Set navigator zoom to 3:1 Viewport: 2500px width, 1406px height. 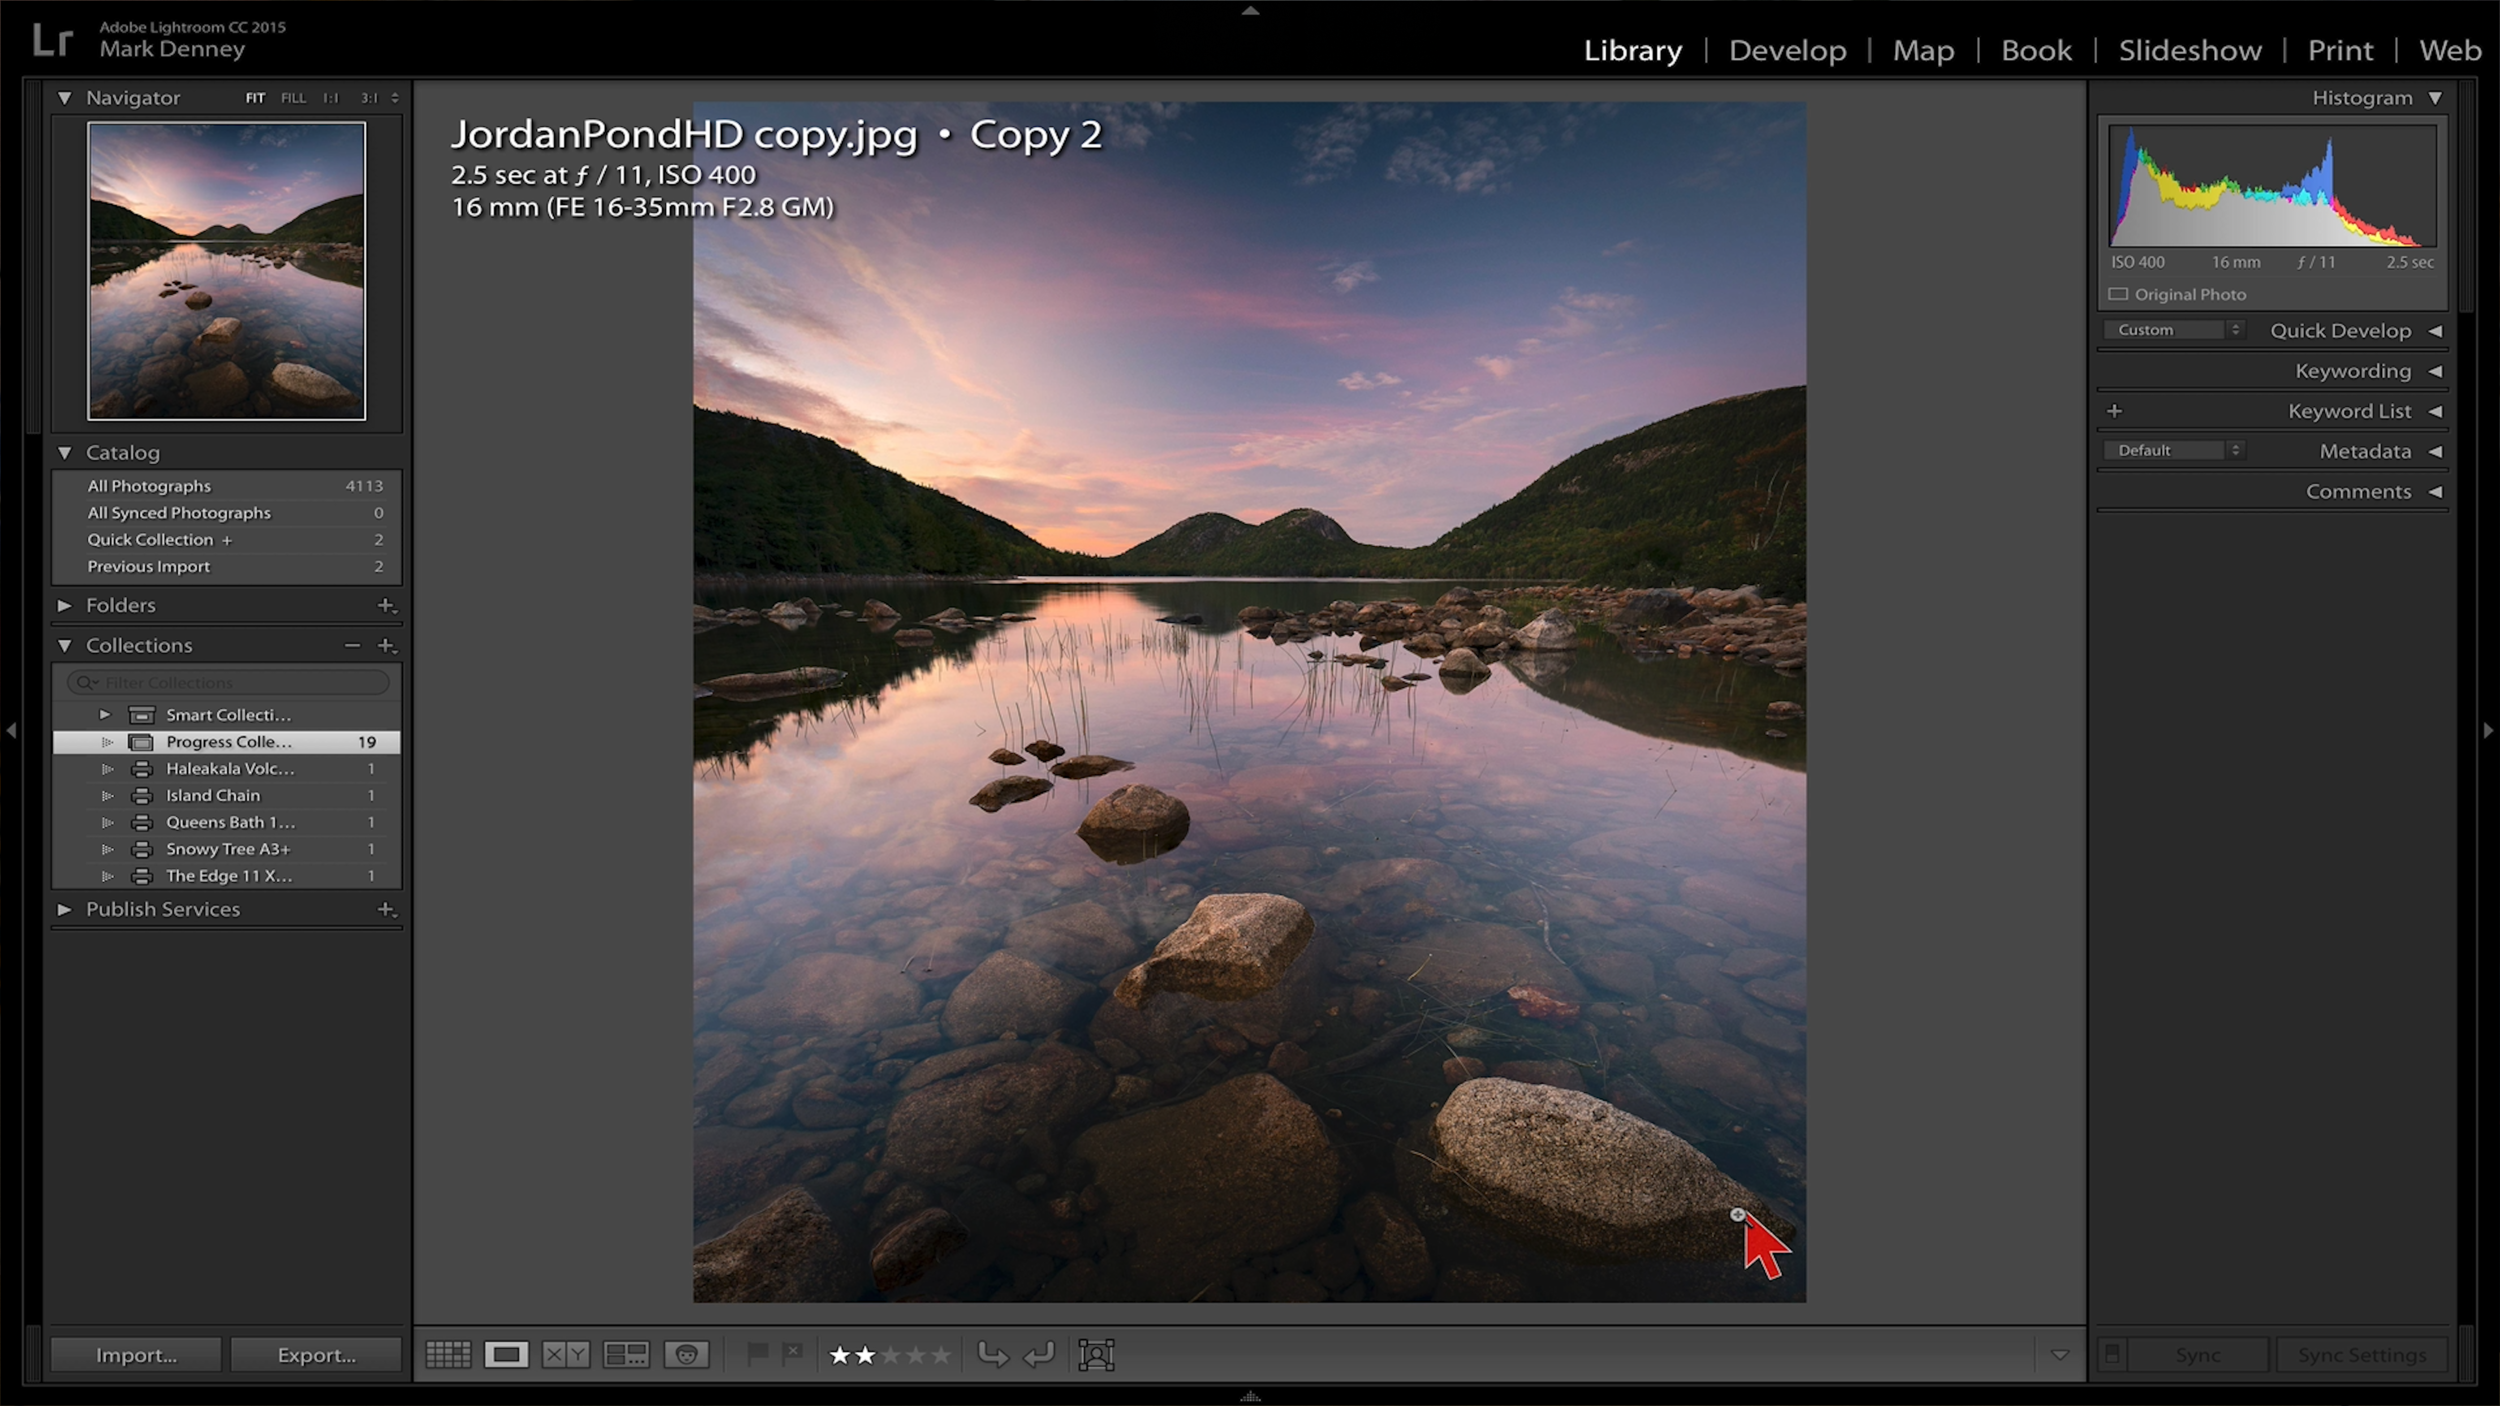pyautogui.click(x=369, y=98)
